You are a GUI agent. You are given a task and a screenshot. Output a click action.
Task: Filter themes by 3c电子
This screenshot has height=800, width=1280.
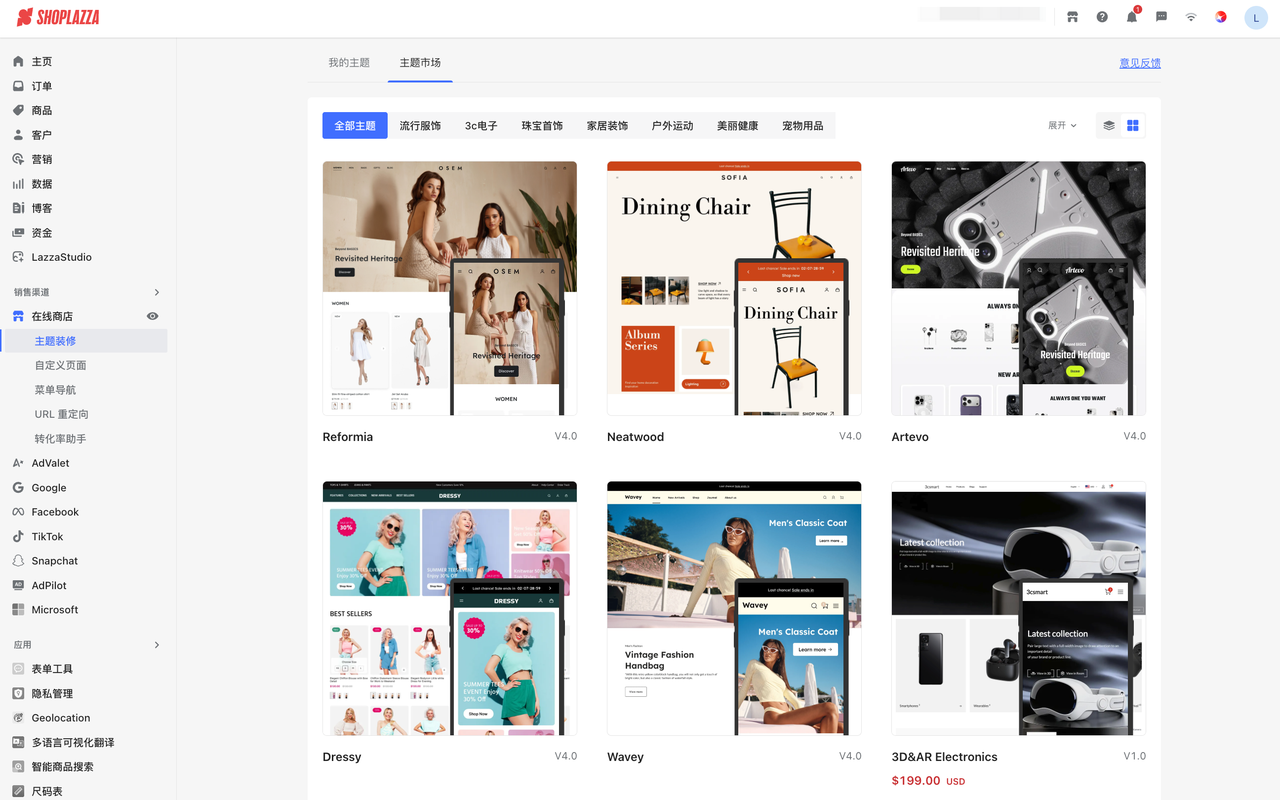[x=481, y=126]
